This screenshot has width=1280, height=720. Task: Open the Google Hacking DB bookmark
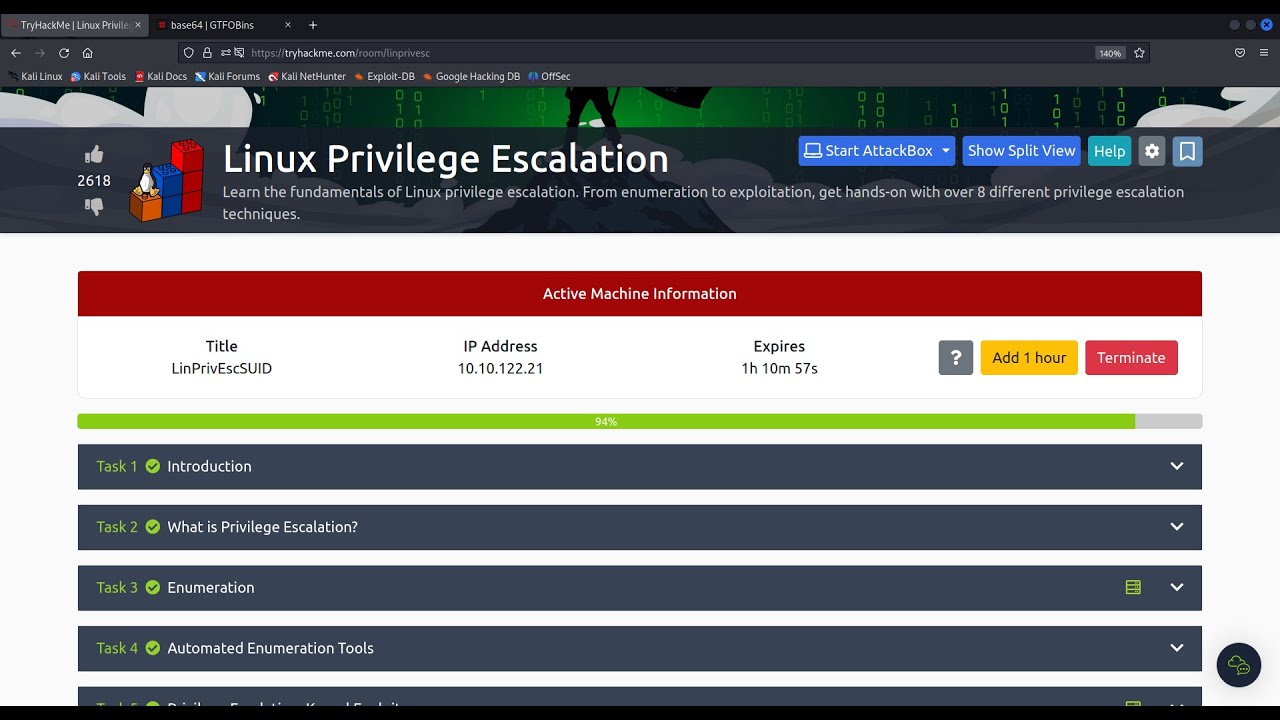(471, 76)
